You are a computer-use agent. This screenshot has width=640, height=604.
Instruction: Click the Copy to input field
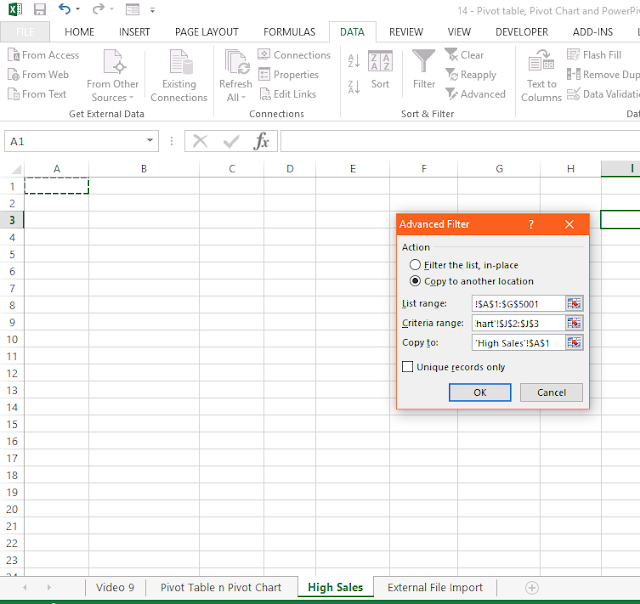[518, 343]
